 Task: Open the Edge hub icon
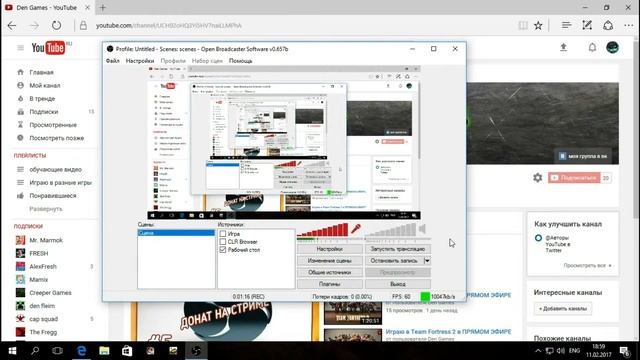[x=566, y=25]
